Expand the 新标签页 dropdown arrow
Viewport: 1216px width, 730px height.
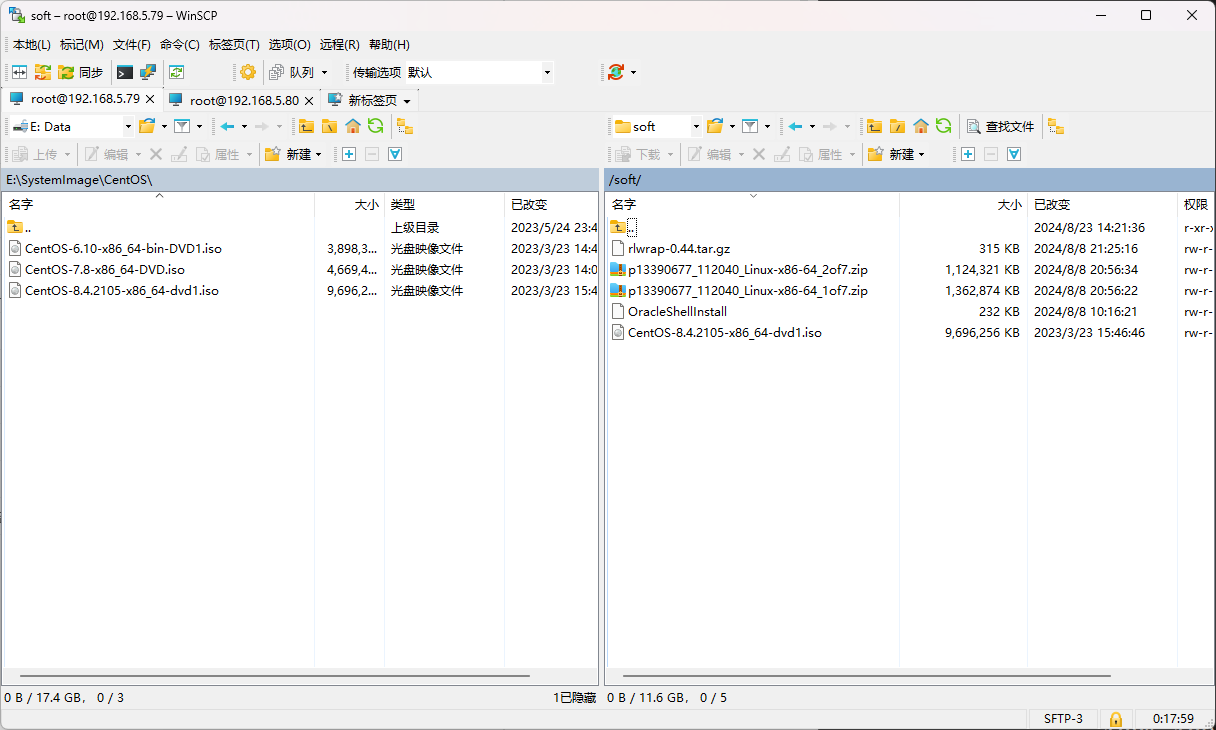tap(407, 101)
